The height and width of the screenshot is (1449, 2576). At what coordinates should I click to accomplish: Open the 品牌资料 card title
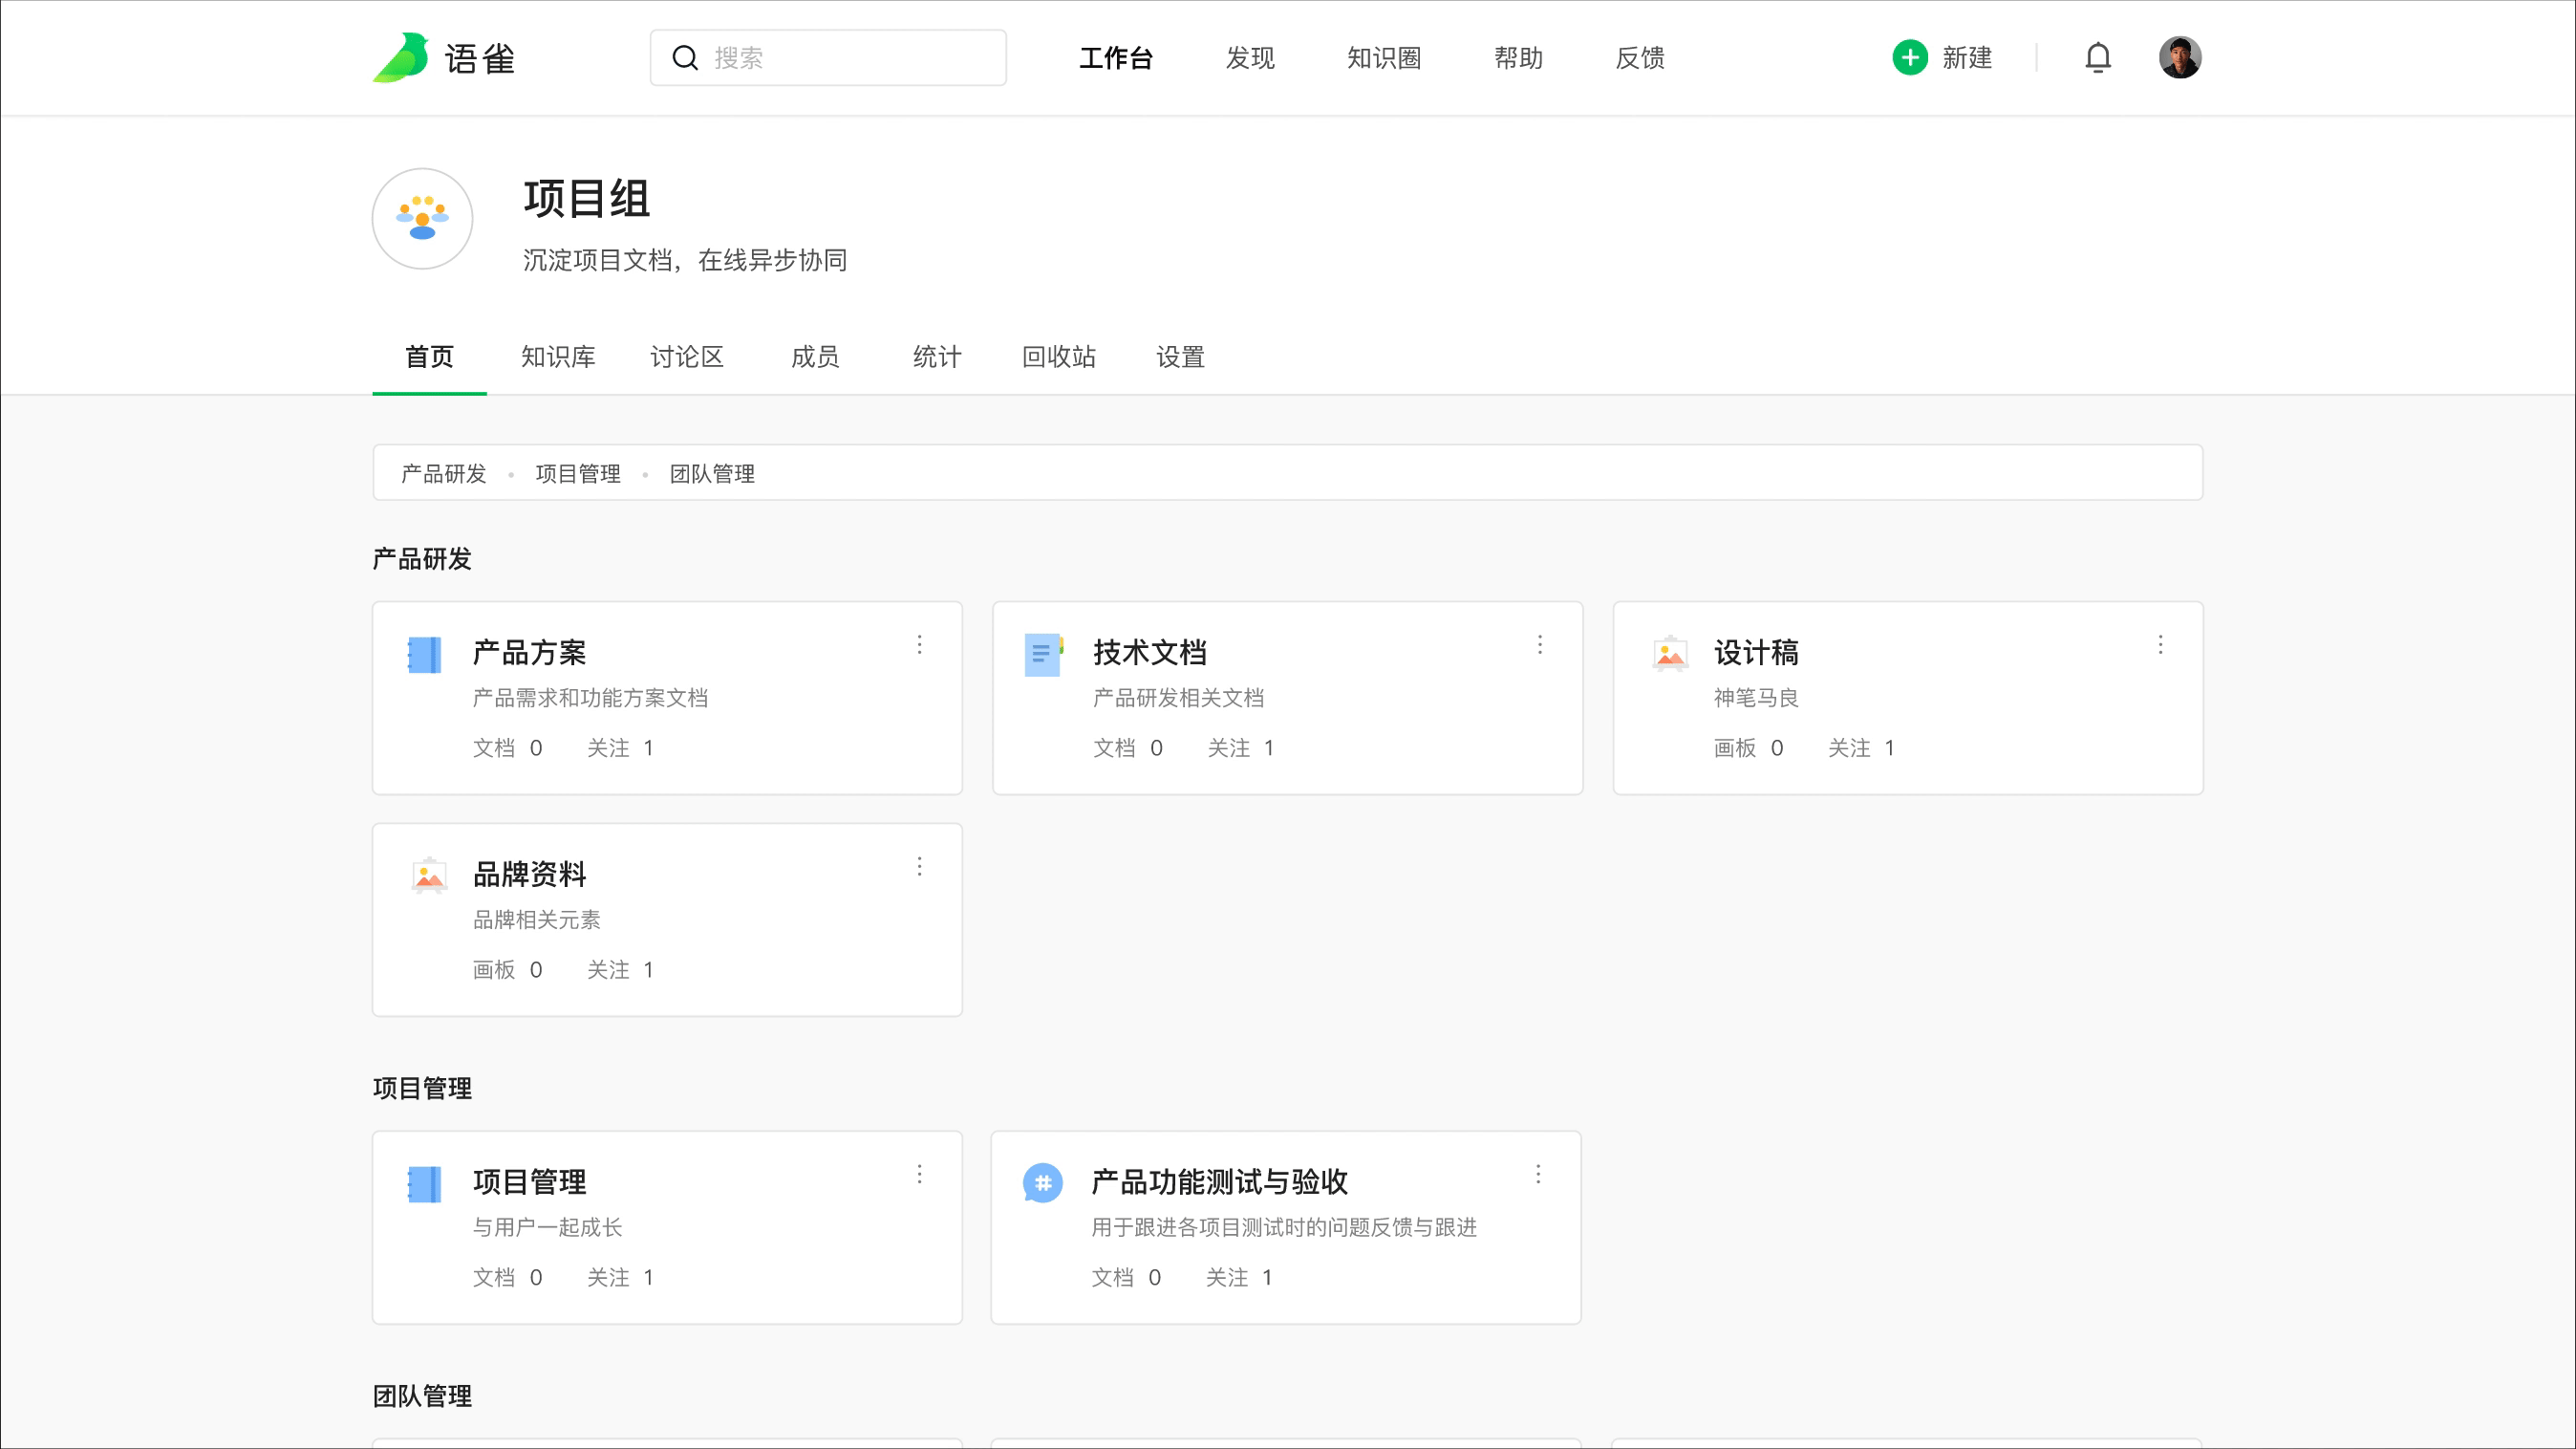click(529, 875)
